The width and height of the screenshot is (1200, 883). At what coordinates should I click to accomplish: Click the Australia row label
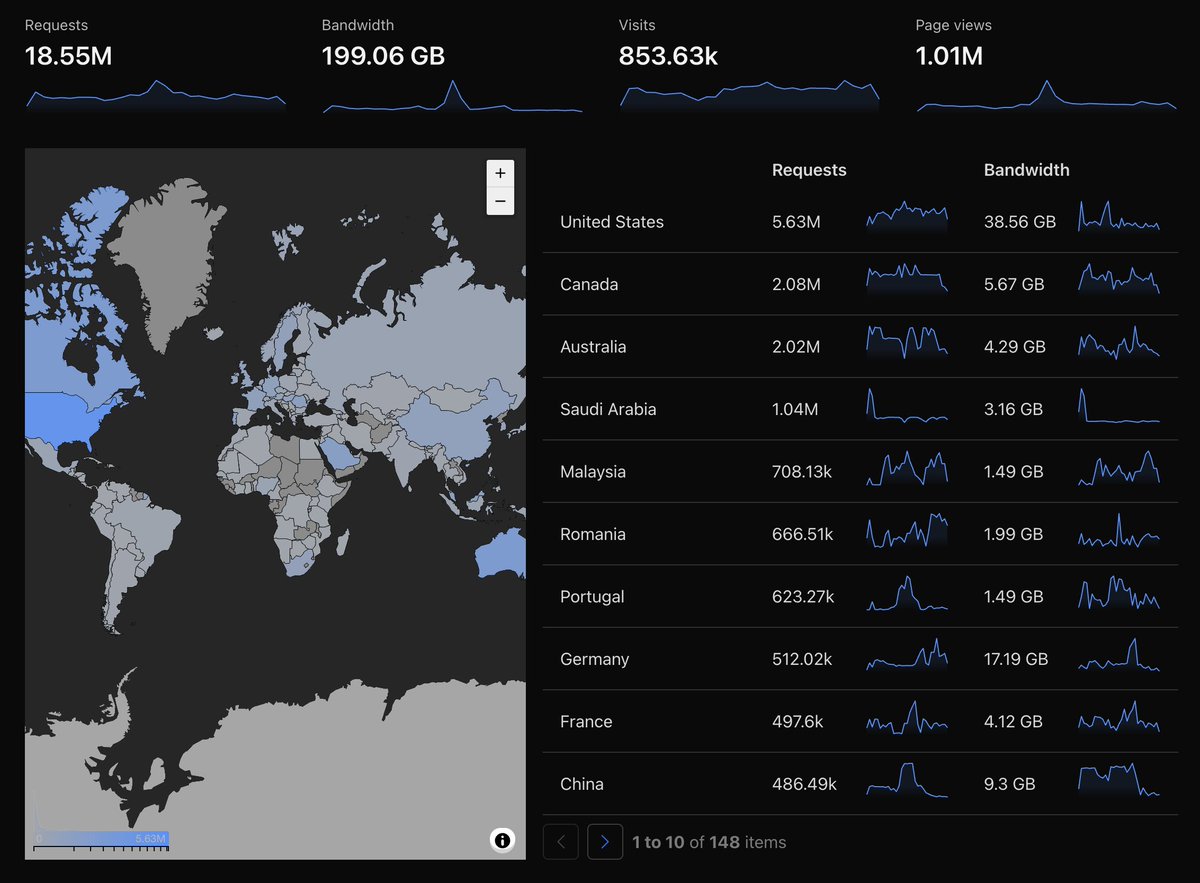coord(593,347)
